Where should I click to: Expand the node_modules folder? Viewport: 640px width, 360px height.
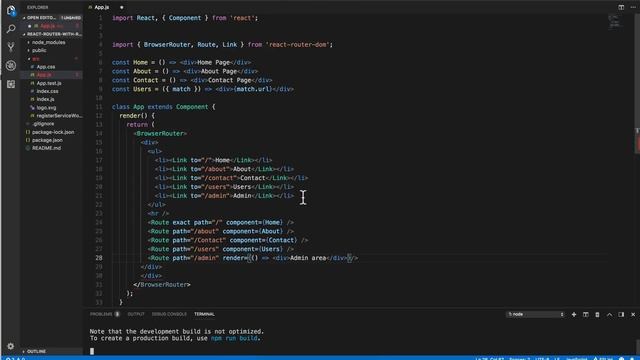tap(48, 42)
